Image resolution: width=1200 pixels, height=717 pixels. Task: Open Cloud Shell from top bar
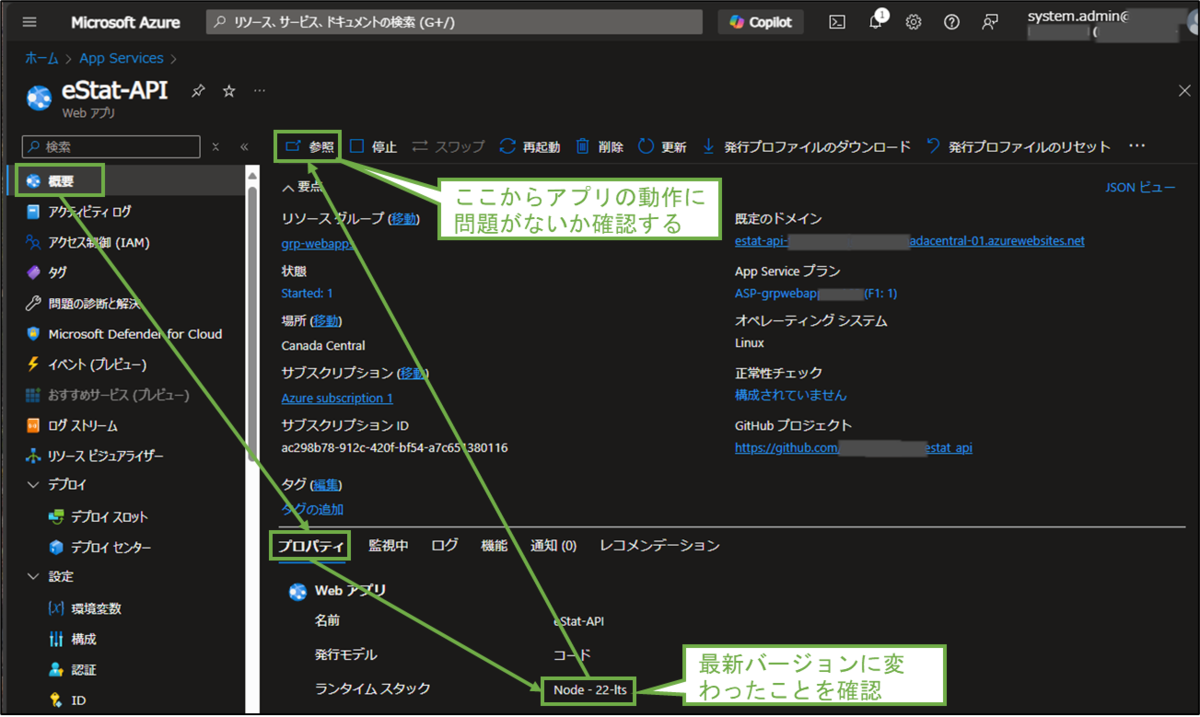[x=838, y=22]
